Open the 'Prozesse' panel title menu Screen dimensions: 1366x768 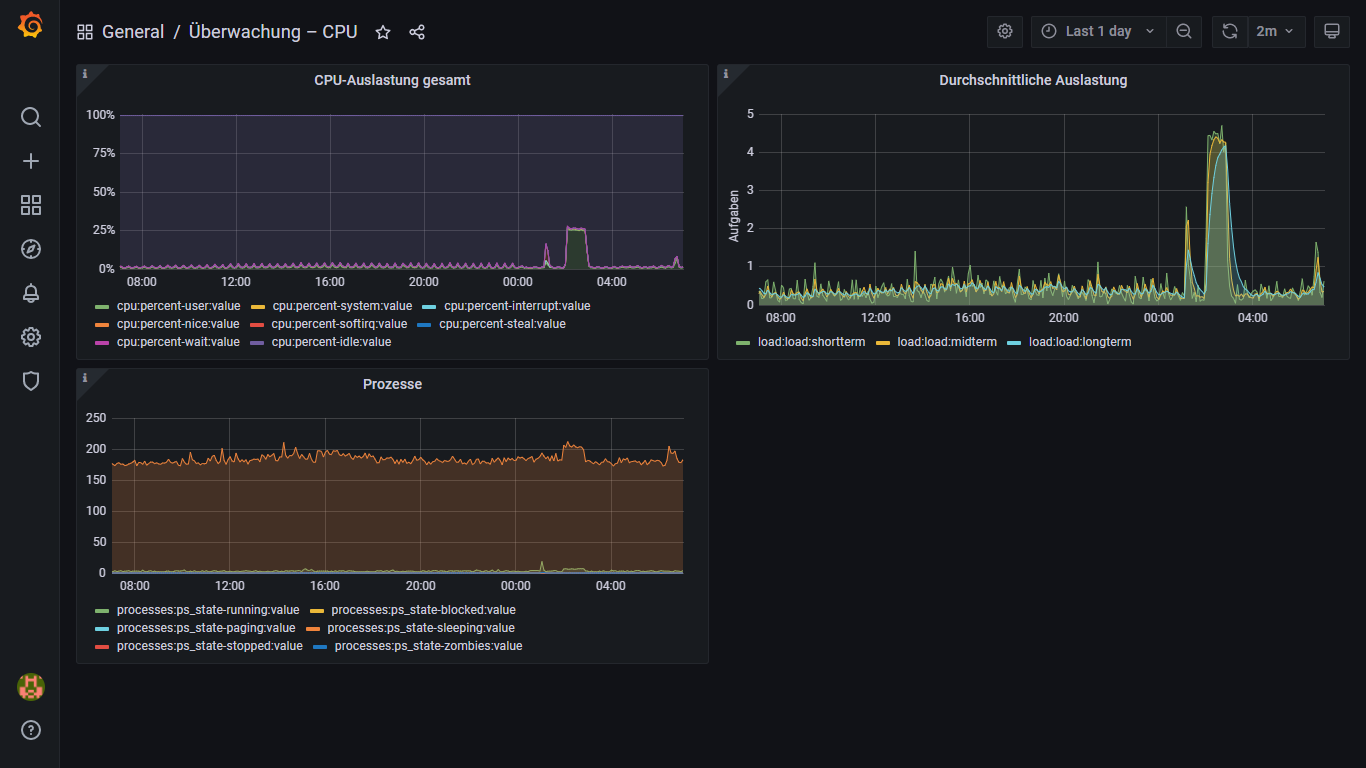click(392, 384)
